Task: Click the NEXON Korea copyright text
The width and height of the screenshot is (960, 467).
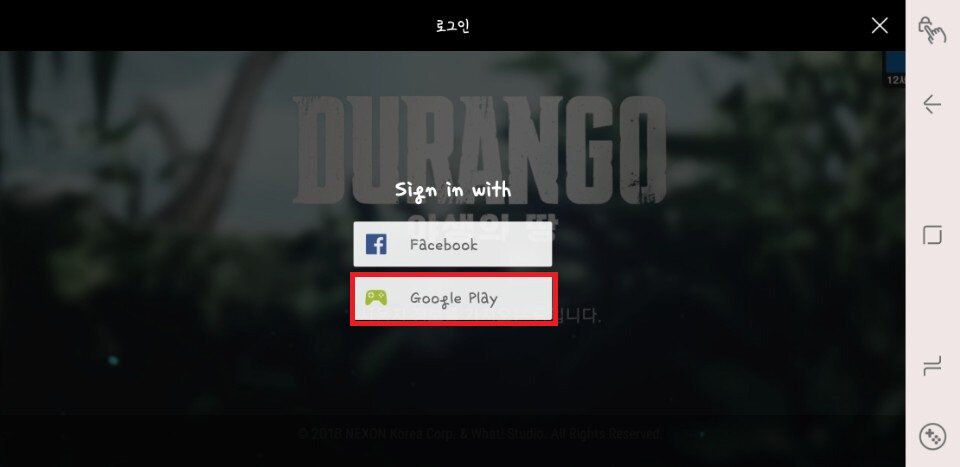Action: (x=480, y=434)
